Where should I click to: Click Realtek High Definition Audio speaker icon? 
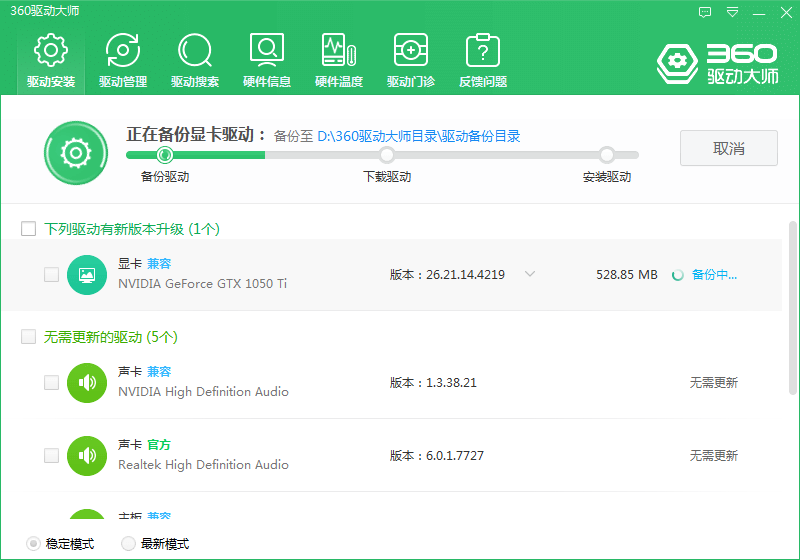[x=87, y=455]
